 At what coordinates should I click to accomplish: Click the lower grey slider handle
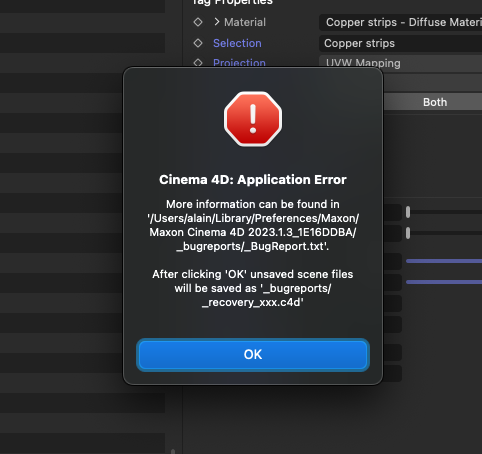[x=408, y=233]
